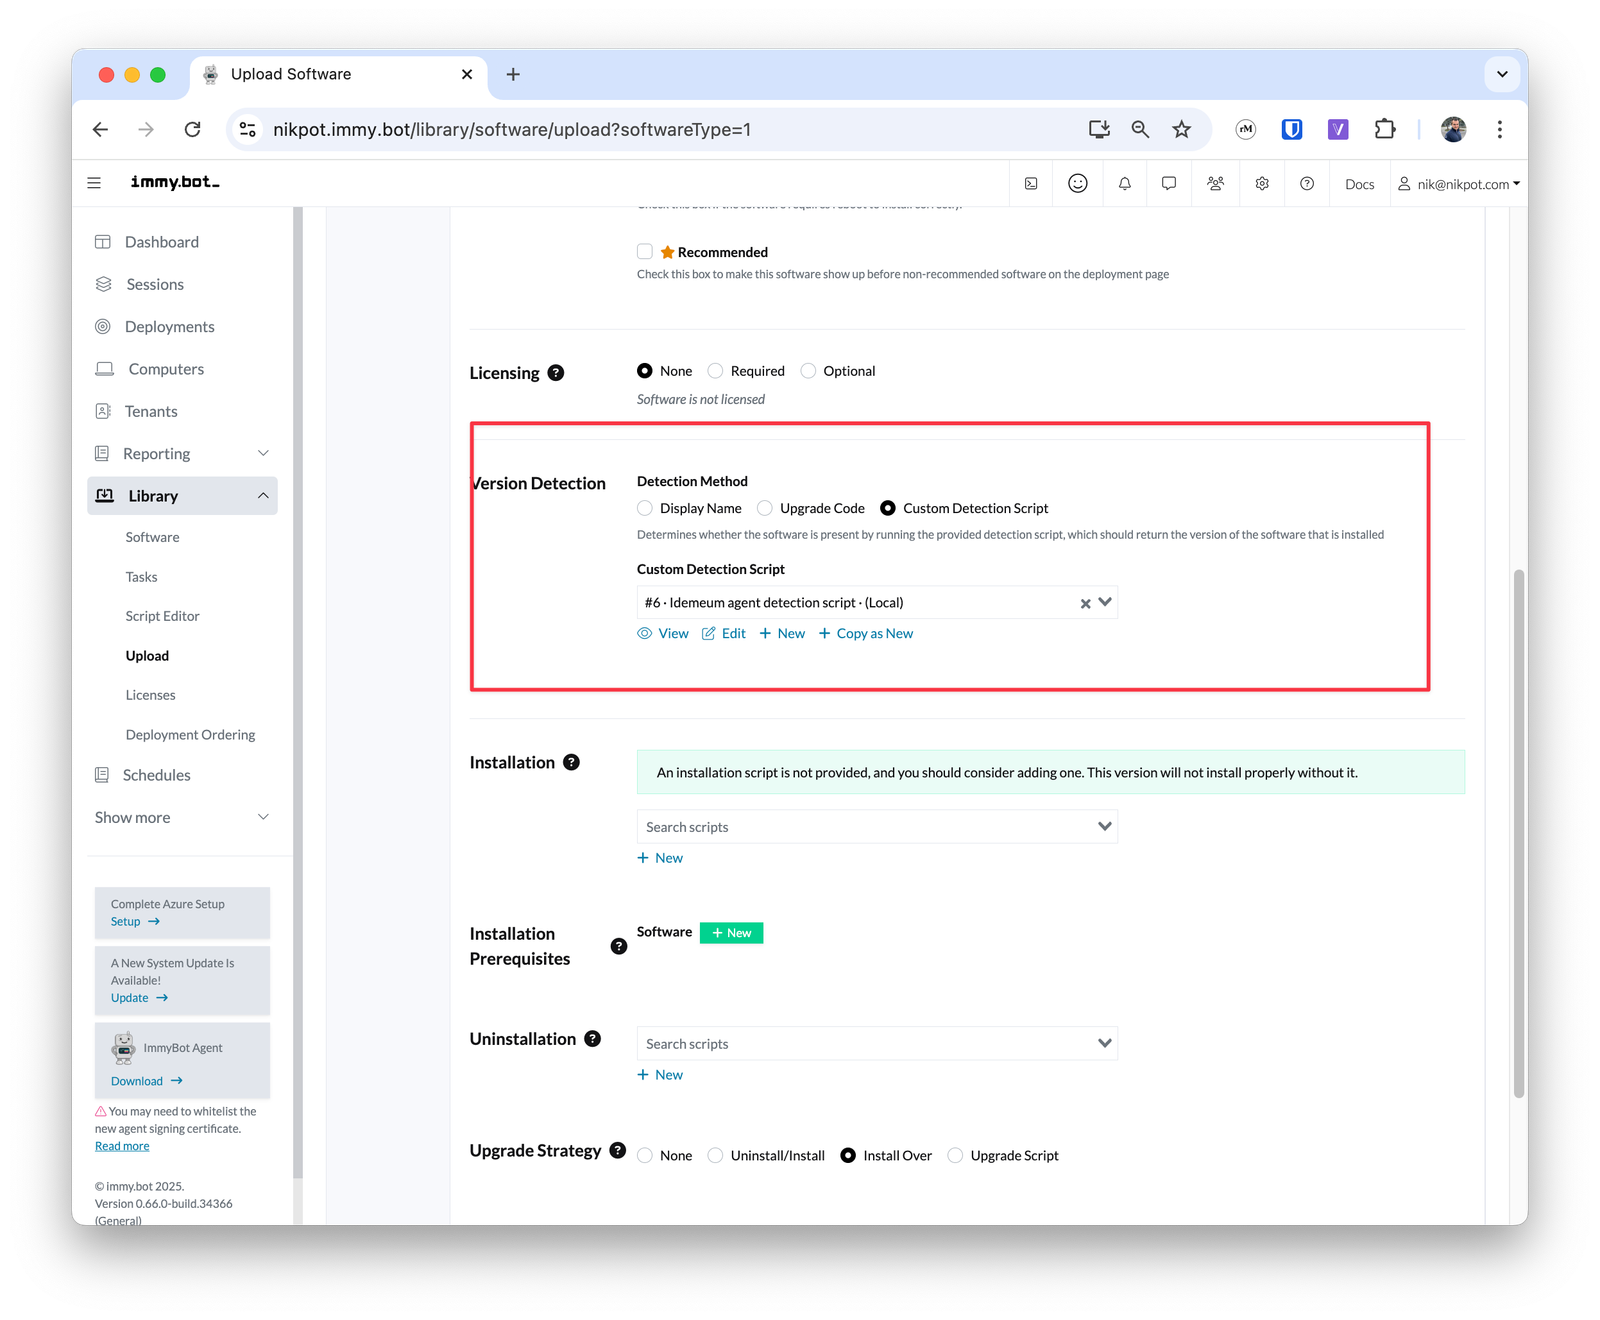Select Install Over upgrade strategy
Image resolution: width=1600 pixels, height=1320 pixels.
click(848, 1155)
